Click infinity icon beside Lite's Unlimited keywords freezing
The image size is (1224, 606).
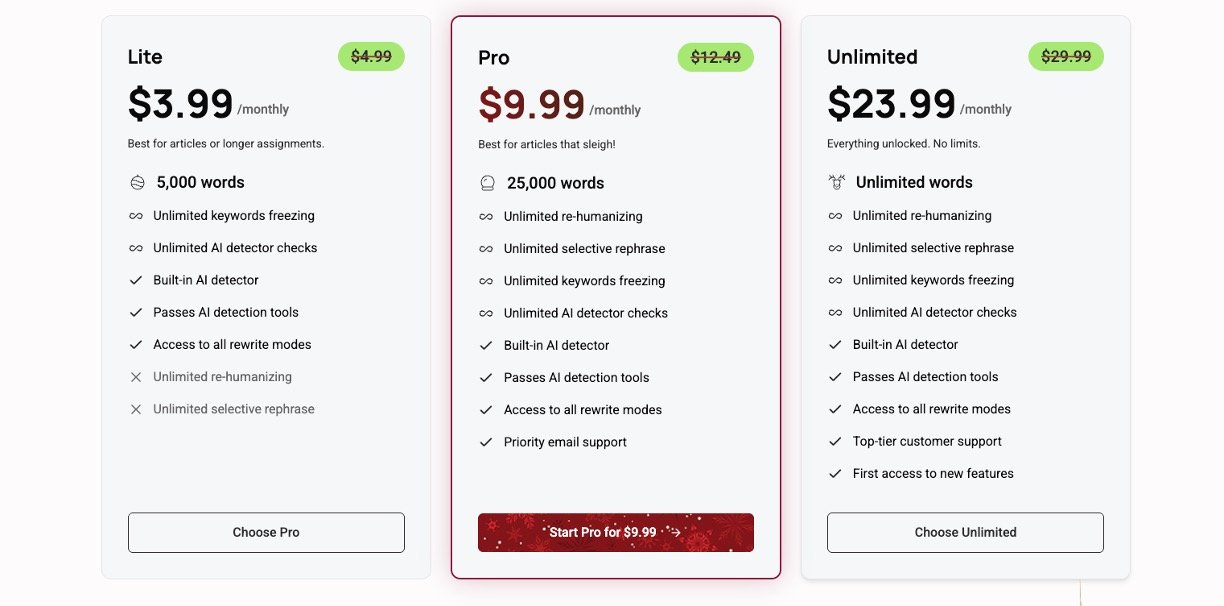click(136, 216)
